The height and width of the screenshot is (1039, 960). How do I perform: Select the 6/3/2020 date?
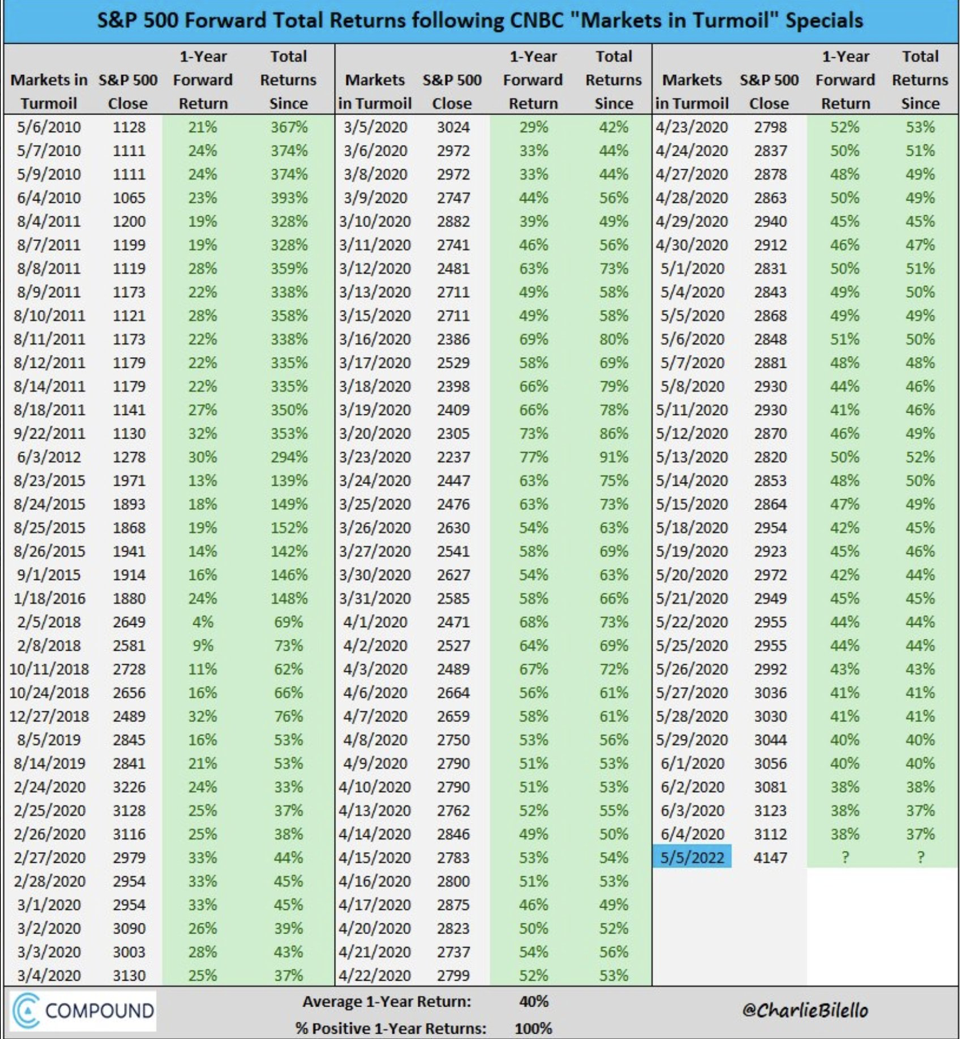(692, 810)
